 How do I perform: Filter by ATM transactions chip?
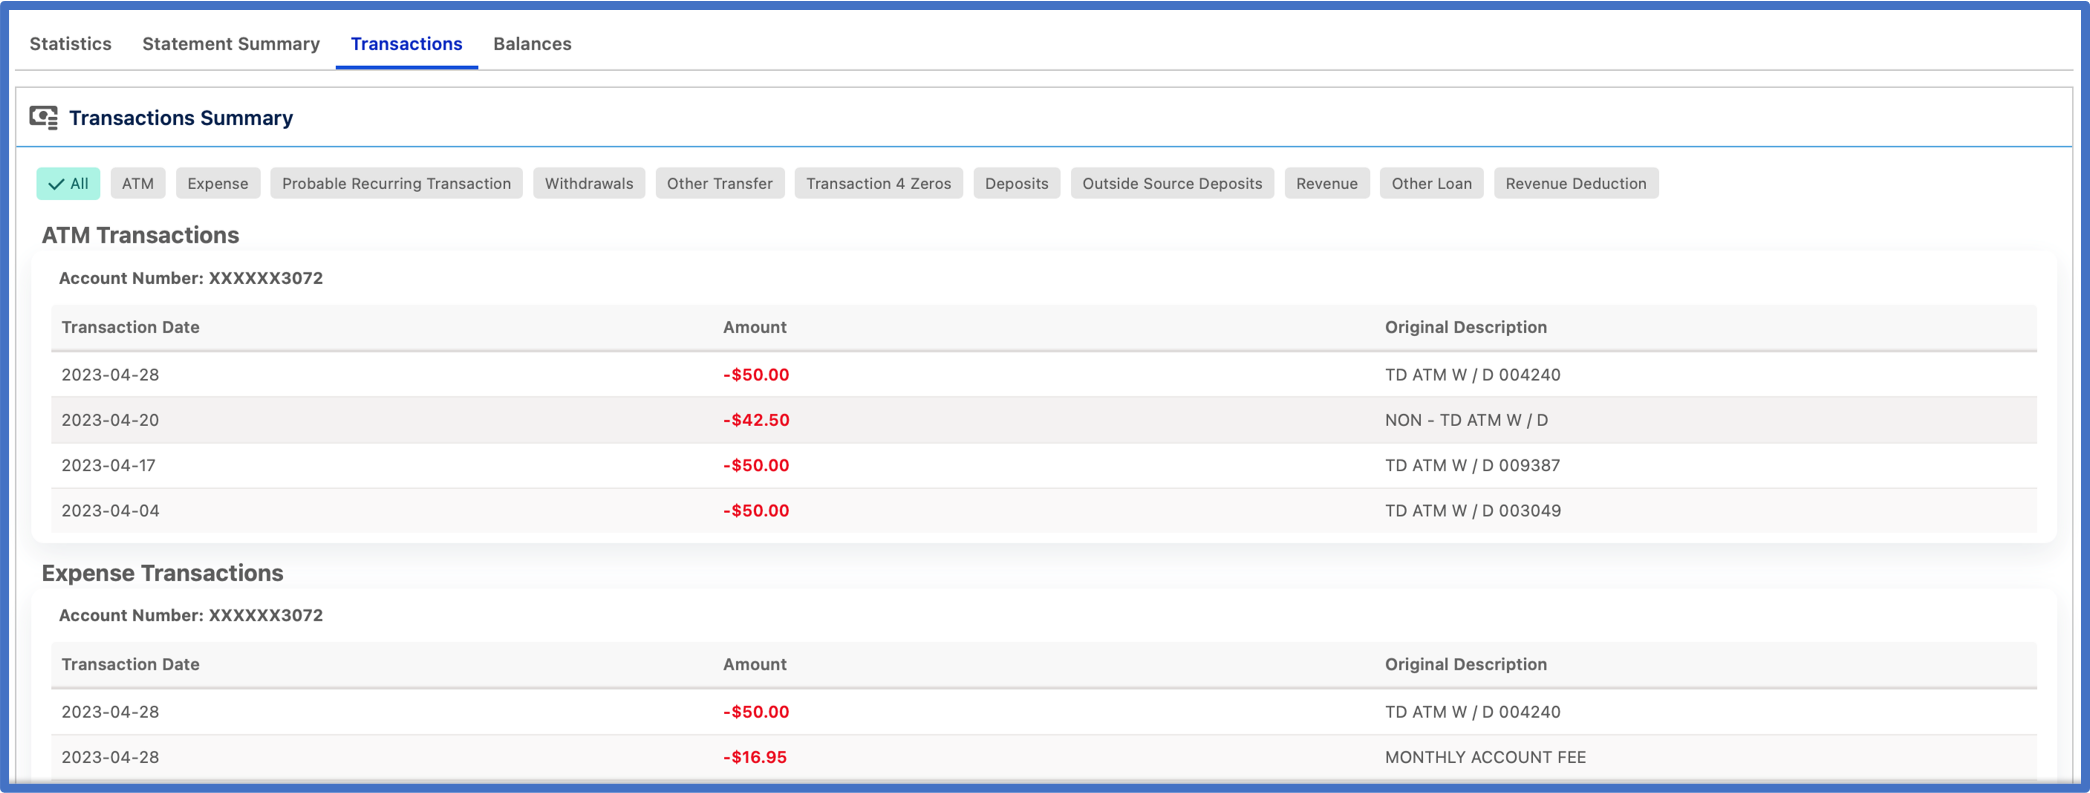[138, 183]
